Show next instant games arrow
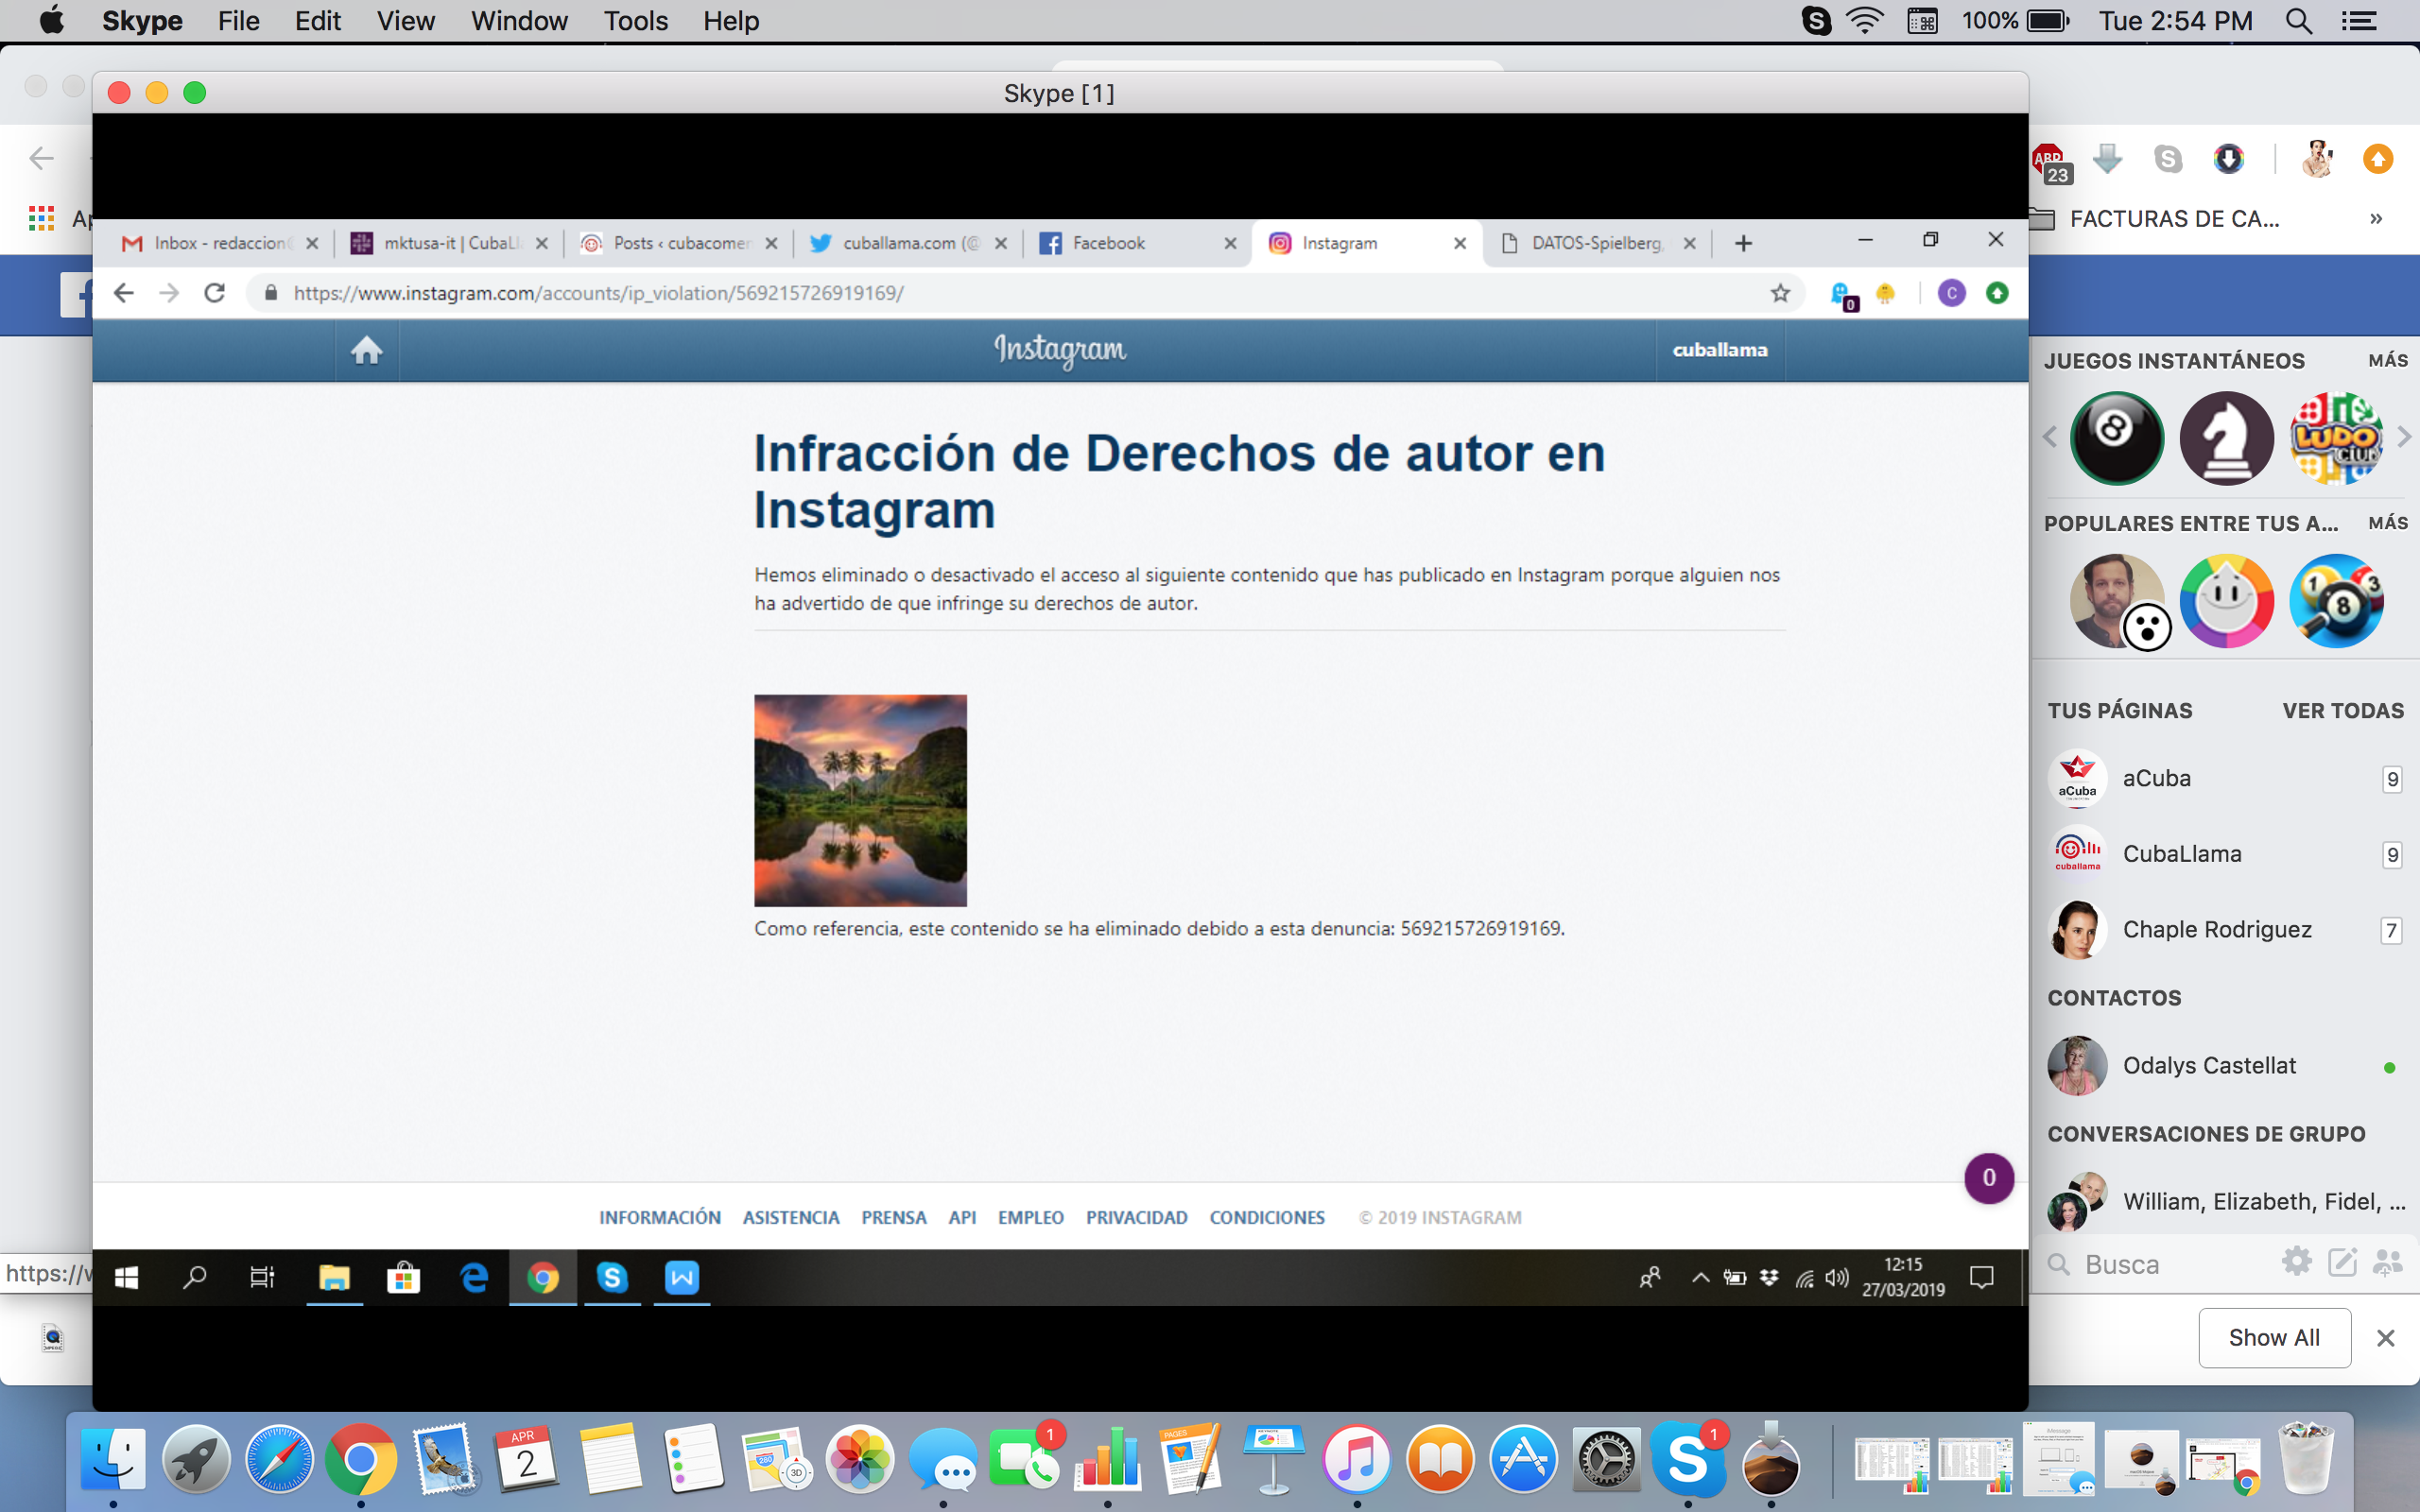This screenshot has width=2420, height=1512. coord(2404,438)
